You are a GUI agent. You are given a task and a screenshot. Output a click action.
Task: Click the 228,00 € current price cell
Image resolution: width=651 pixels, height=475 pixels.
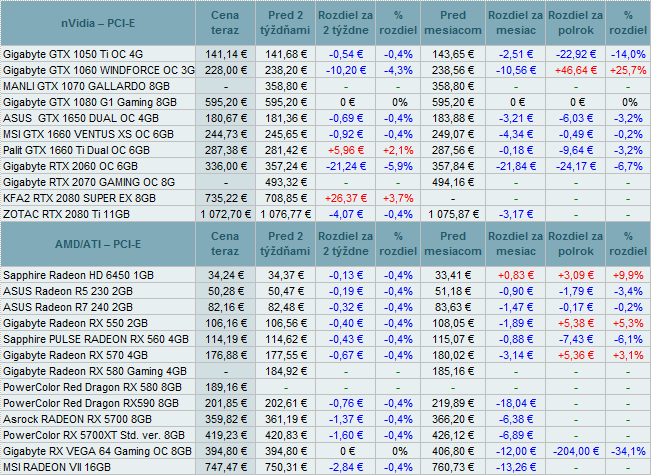(x=226, y=70)
